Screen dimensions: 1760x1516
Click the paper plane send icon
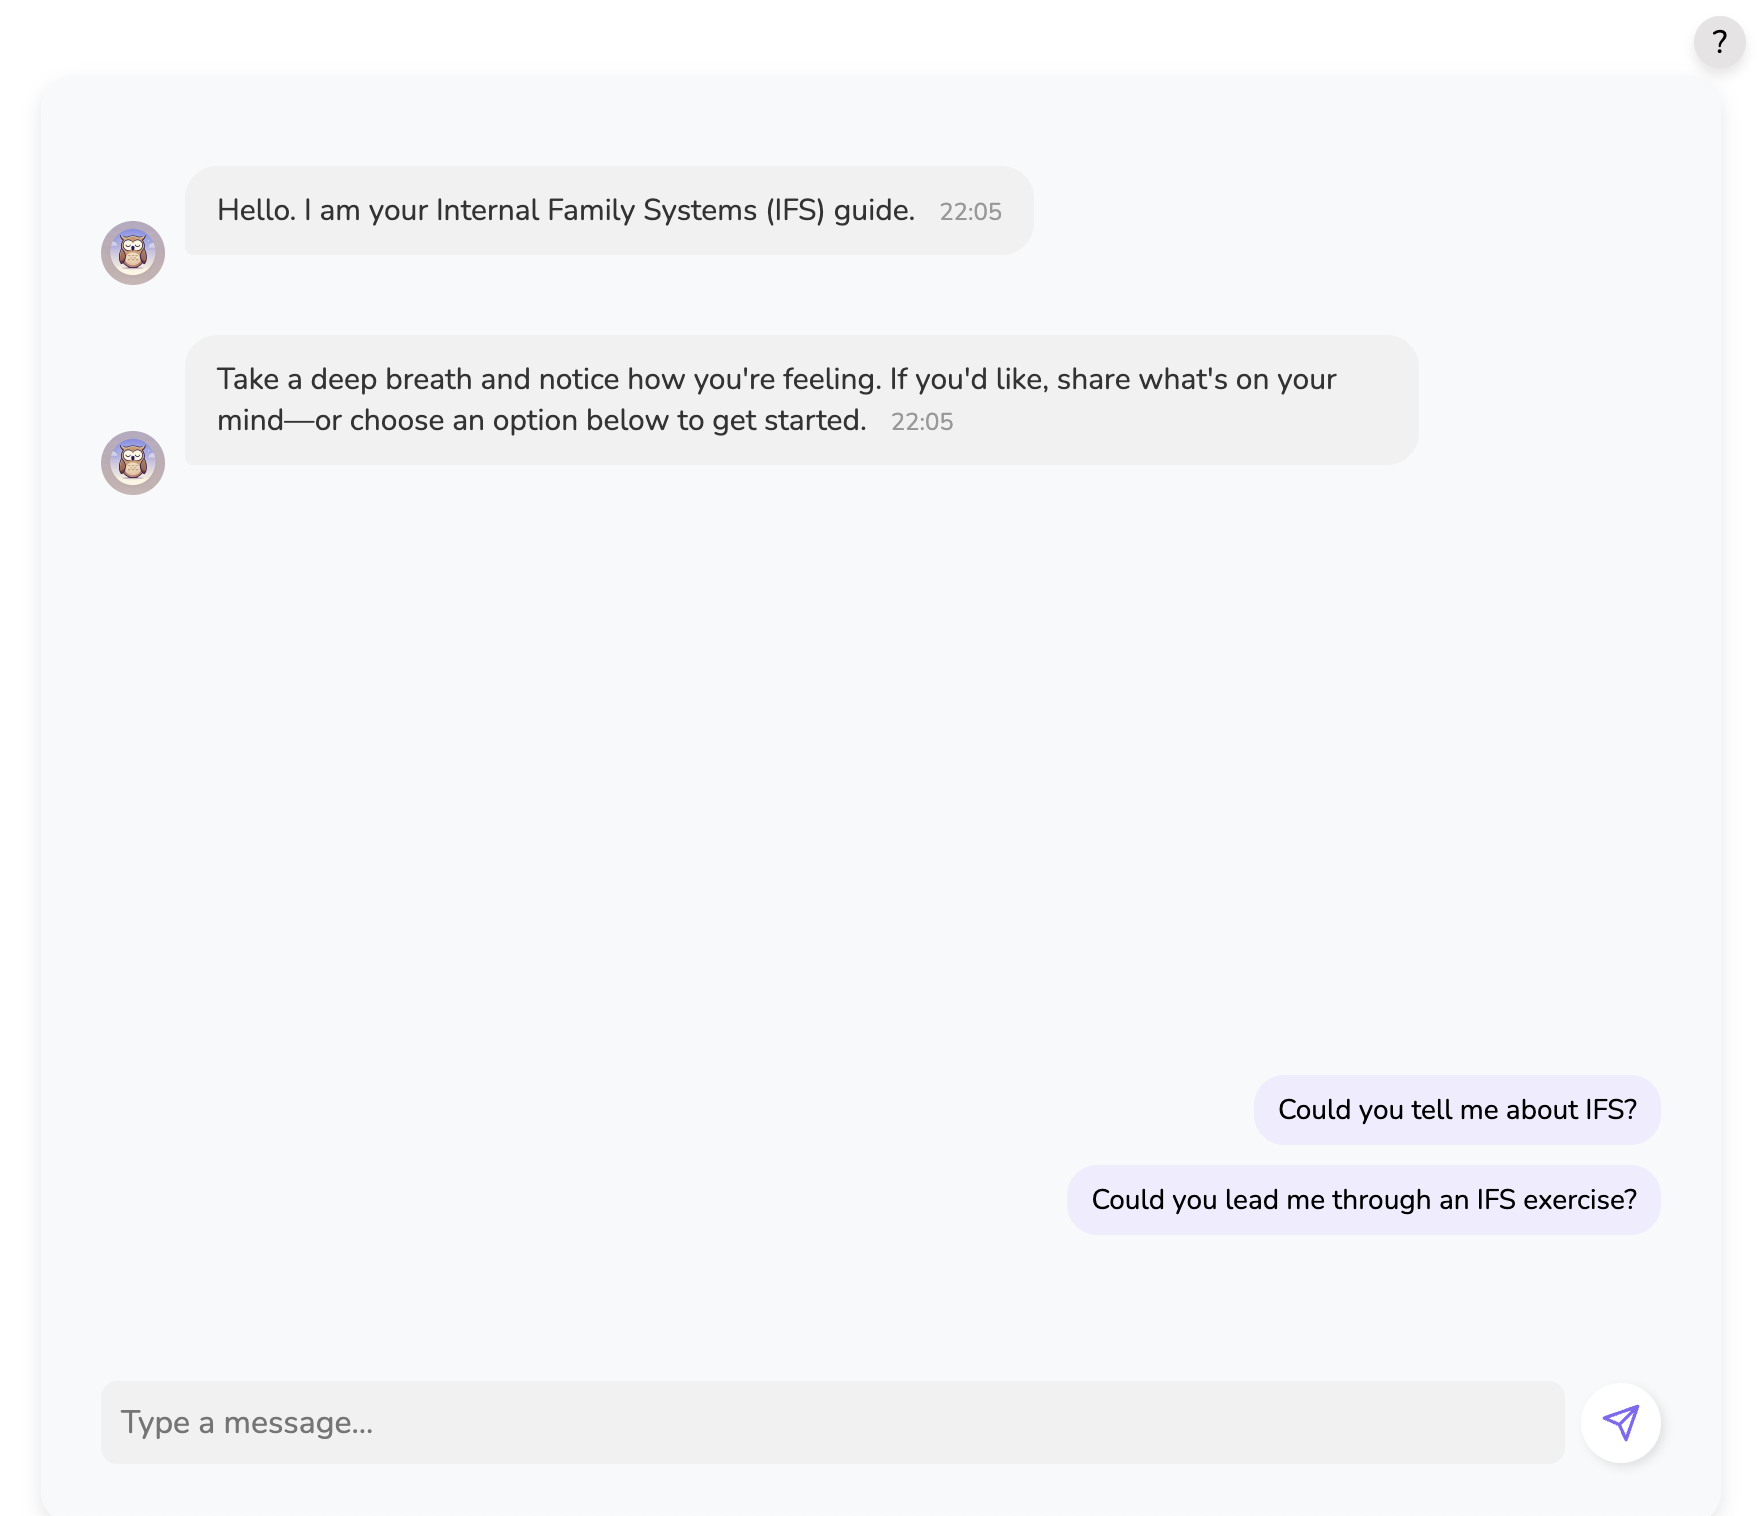coord(1620,1422)
